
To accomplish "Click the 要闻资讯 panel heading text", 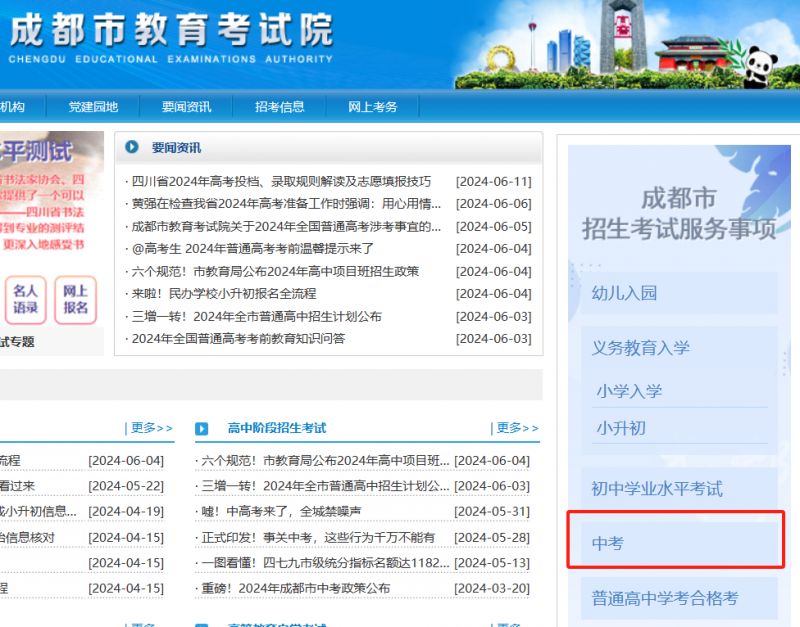I will coord(177,148).
